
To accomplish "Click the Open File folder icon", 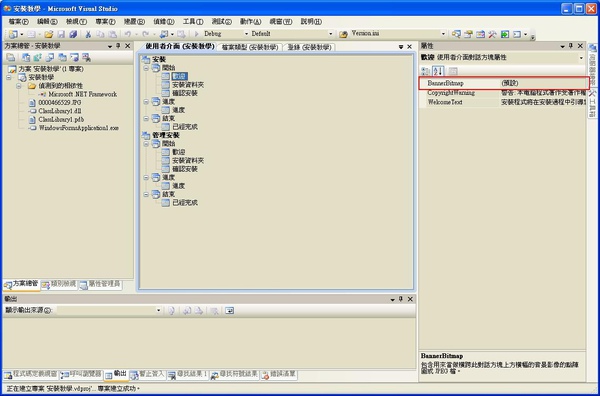I will click(x=49, y=34).
